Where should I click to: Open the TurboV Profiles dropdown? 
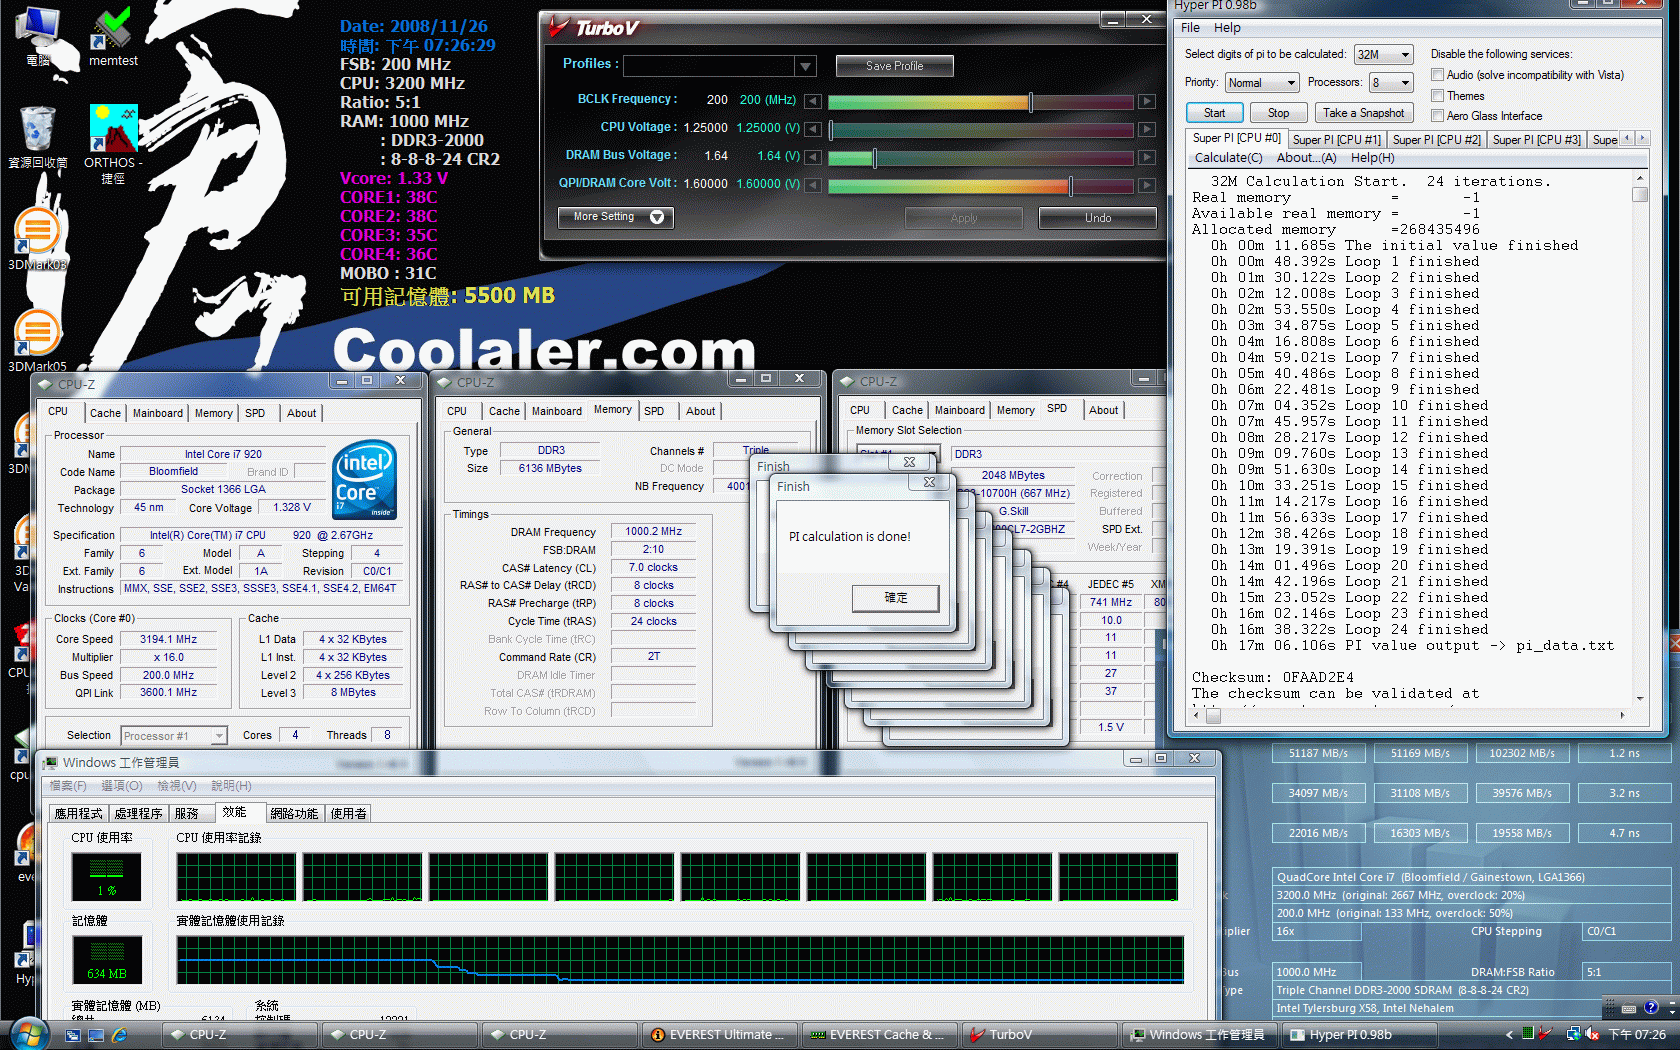[x=805, y=66]
